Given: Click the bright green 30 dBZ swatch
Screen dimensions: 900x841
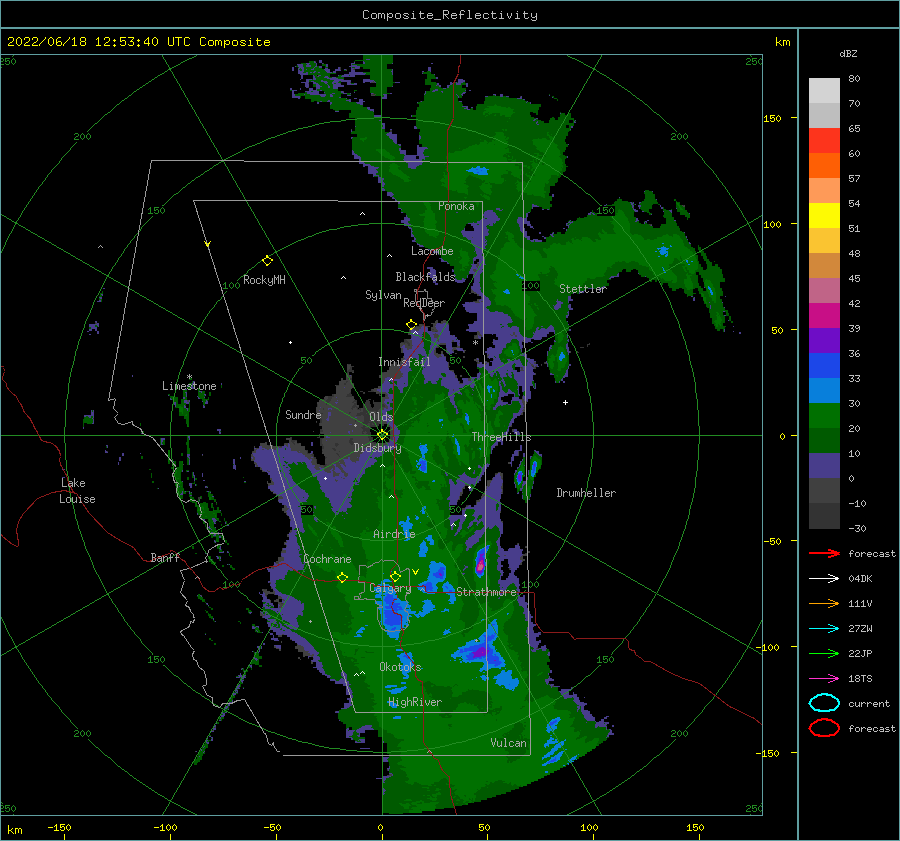Looking at the screenshot, I should [x=824, y=416].
